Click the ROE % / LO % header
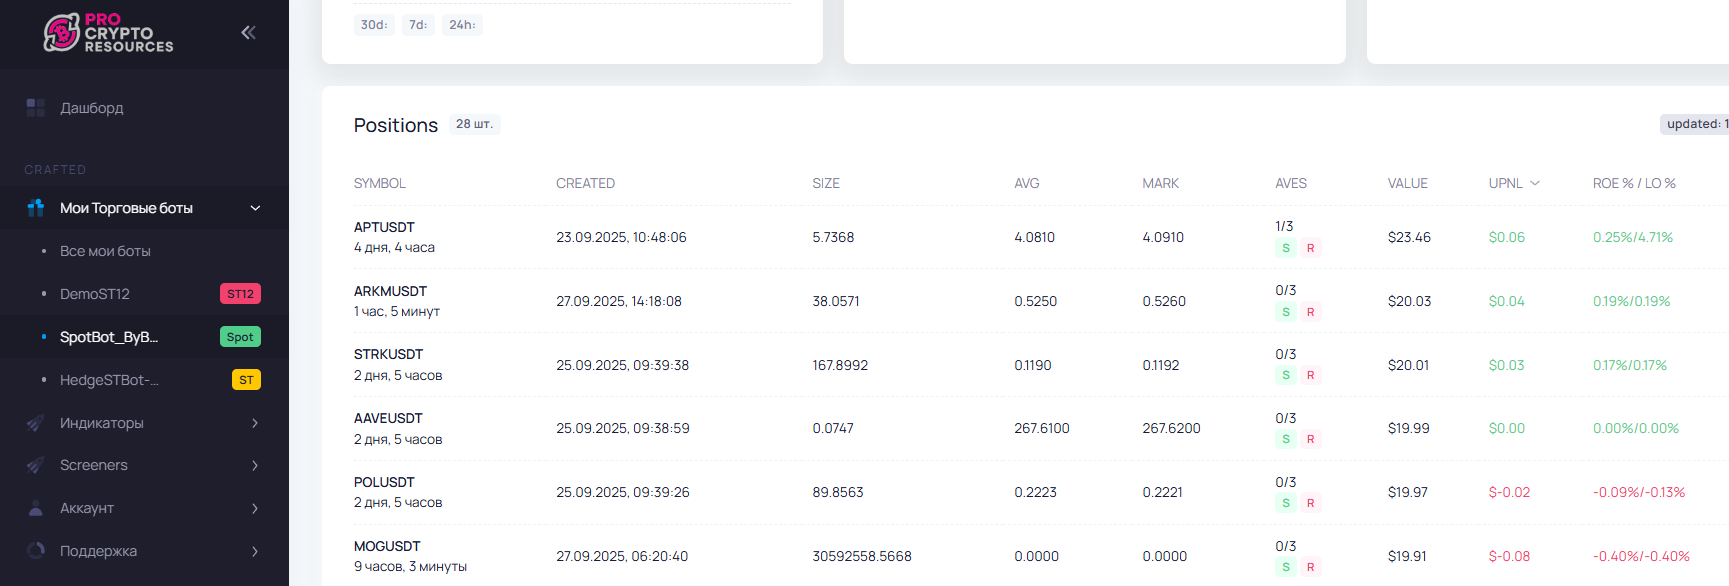 [1634, 183]
